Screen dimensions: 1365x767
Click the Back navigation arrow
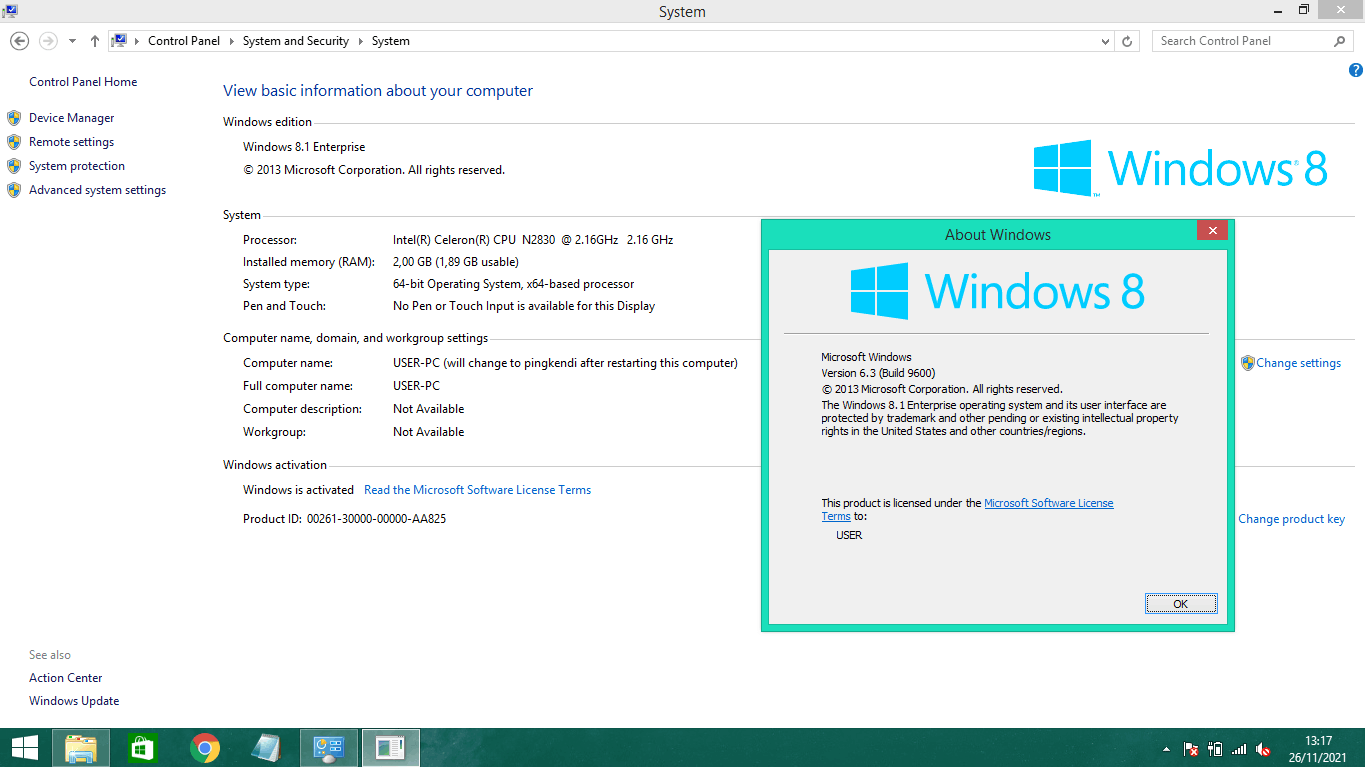pos(19,41)
